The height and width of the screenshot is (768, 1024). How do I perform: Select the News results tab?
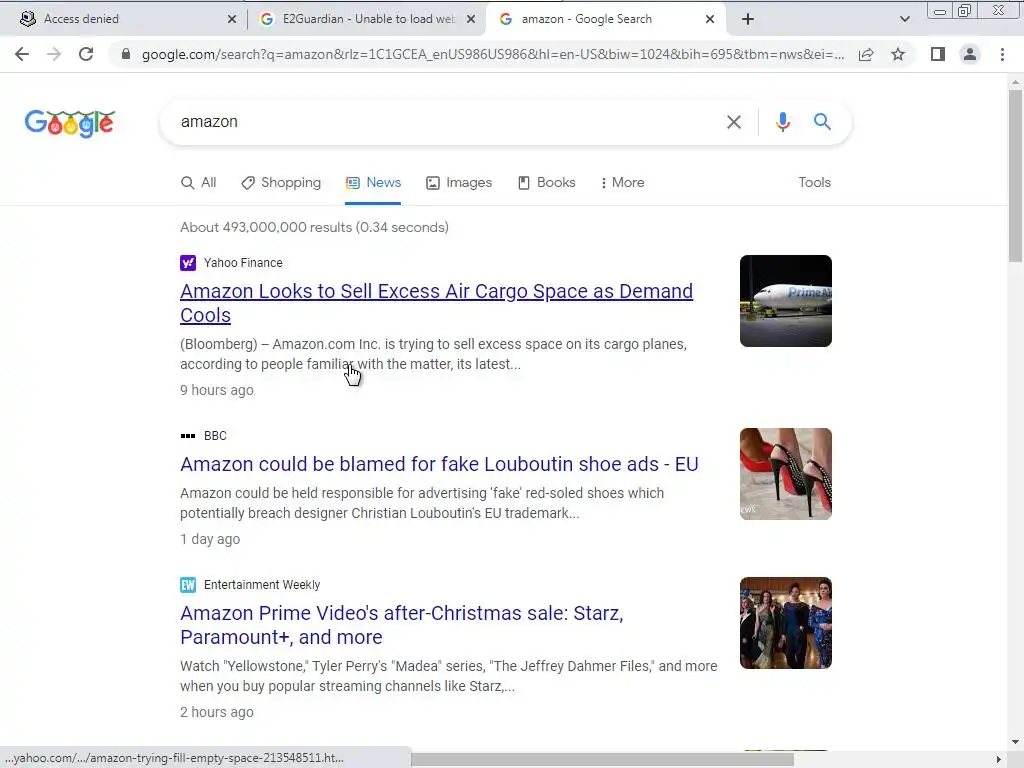pos(373,183)
